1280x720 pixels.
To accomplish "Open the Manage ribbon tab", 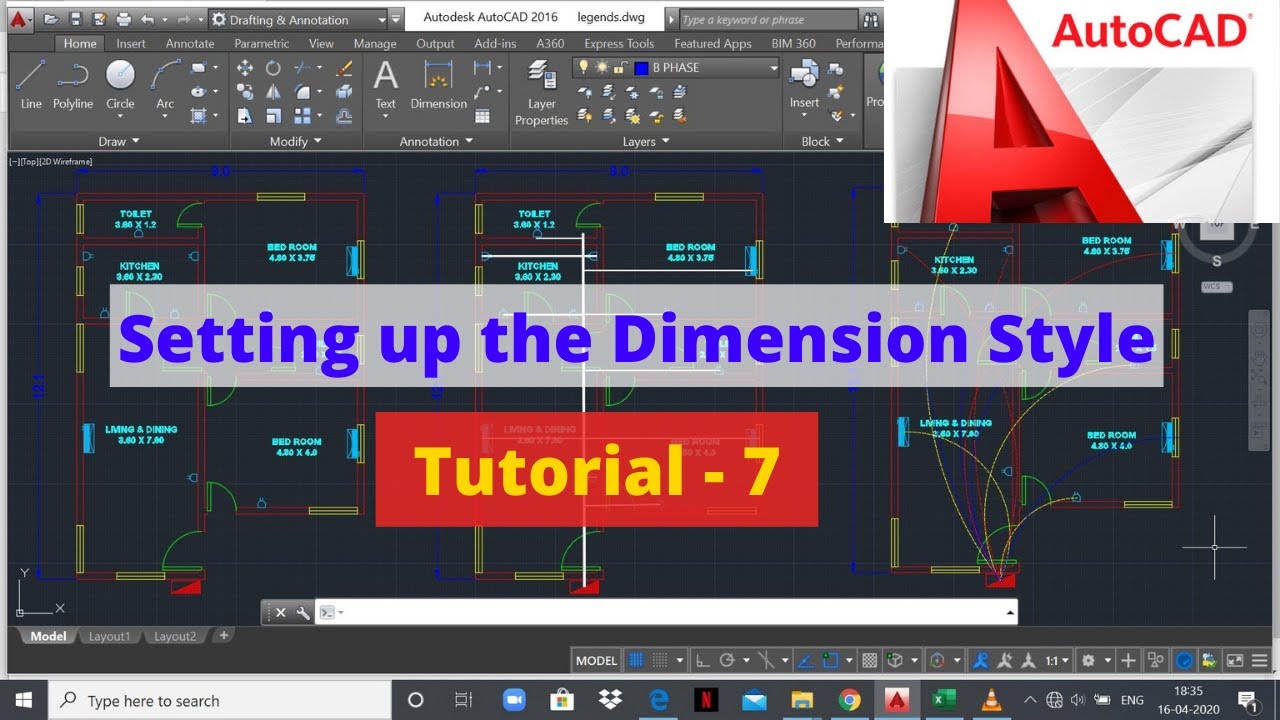I will 375,43.
